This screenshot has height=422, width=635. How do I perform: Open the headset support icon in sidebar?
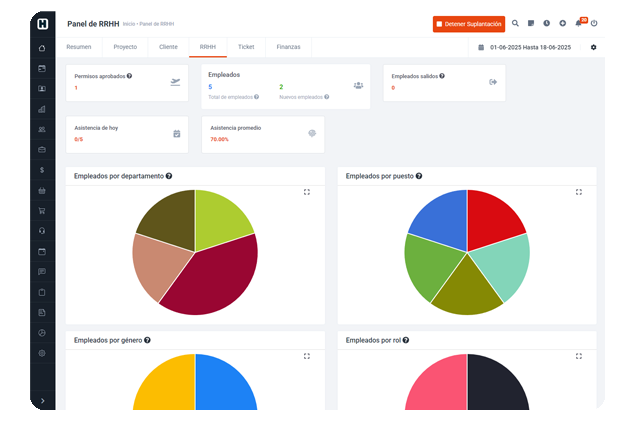click(42, 231)
